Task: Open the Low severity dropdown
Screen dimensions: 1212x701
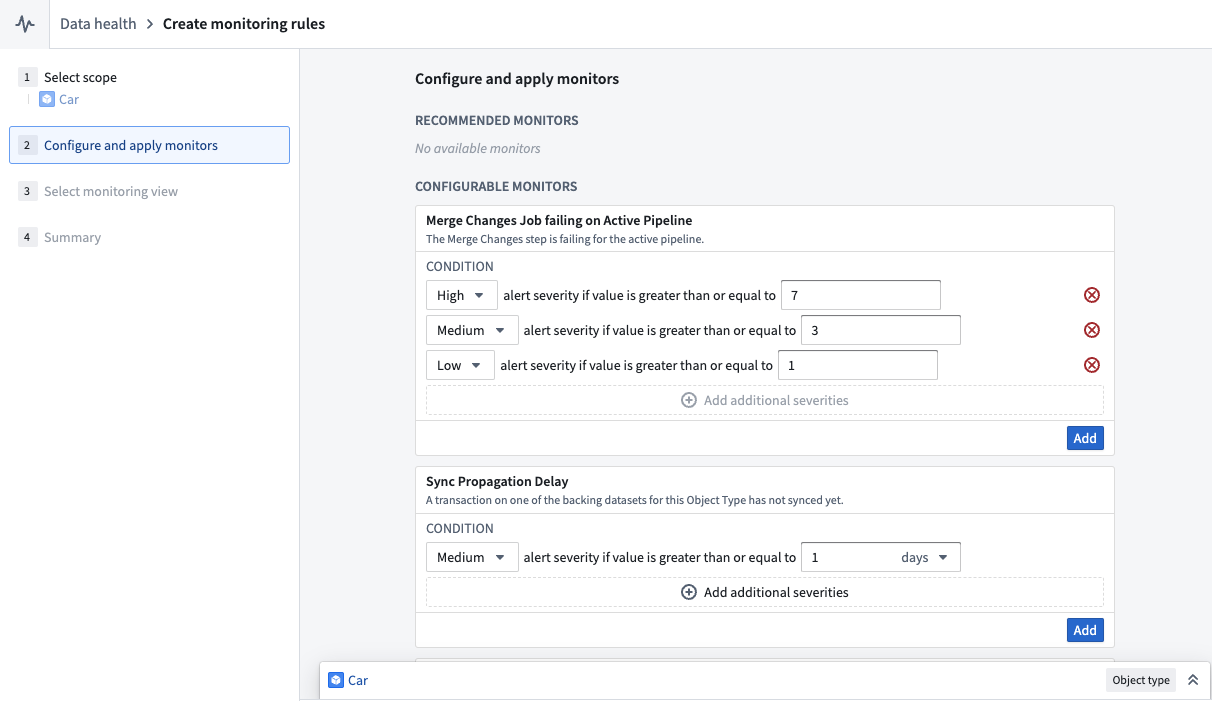Action: click(x=460, y=365)
